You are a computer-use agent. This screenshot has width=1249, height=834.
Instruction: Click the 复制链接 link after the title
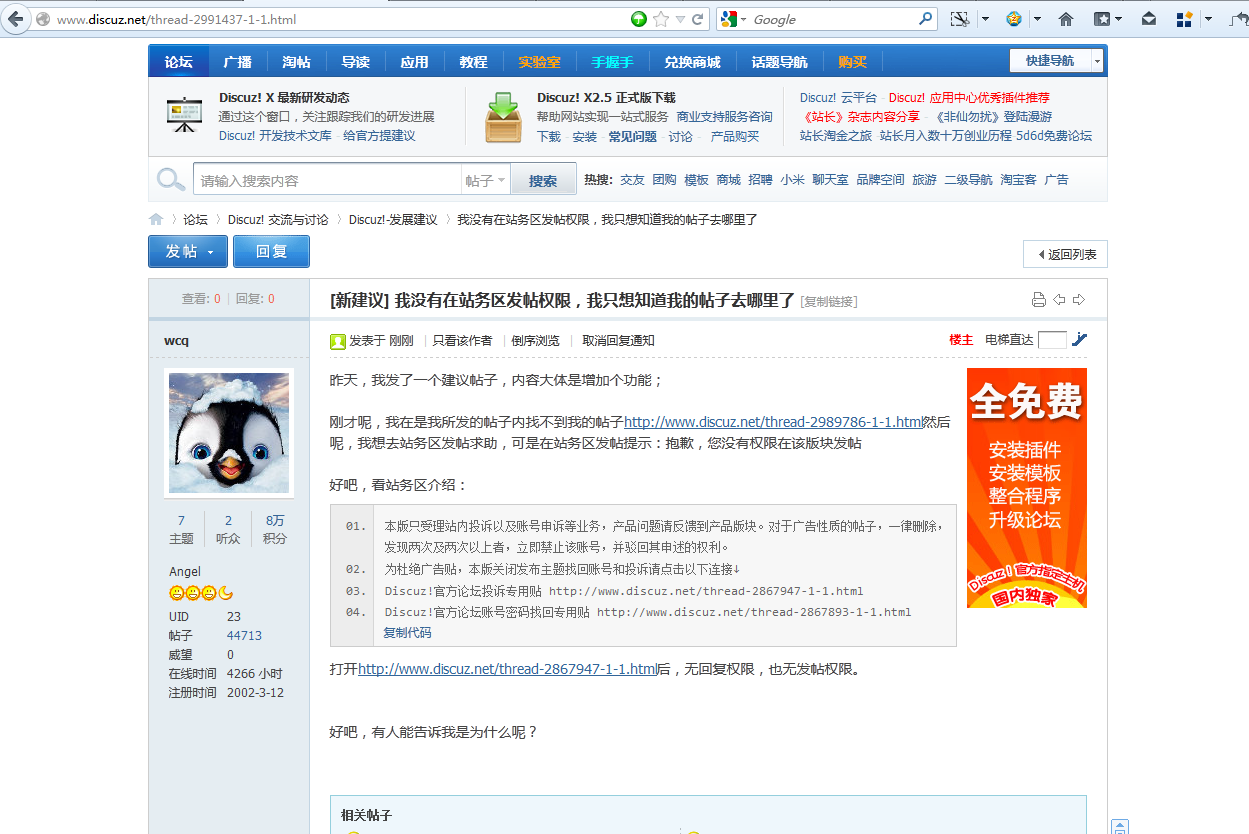(x=829, y=301)
